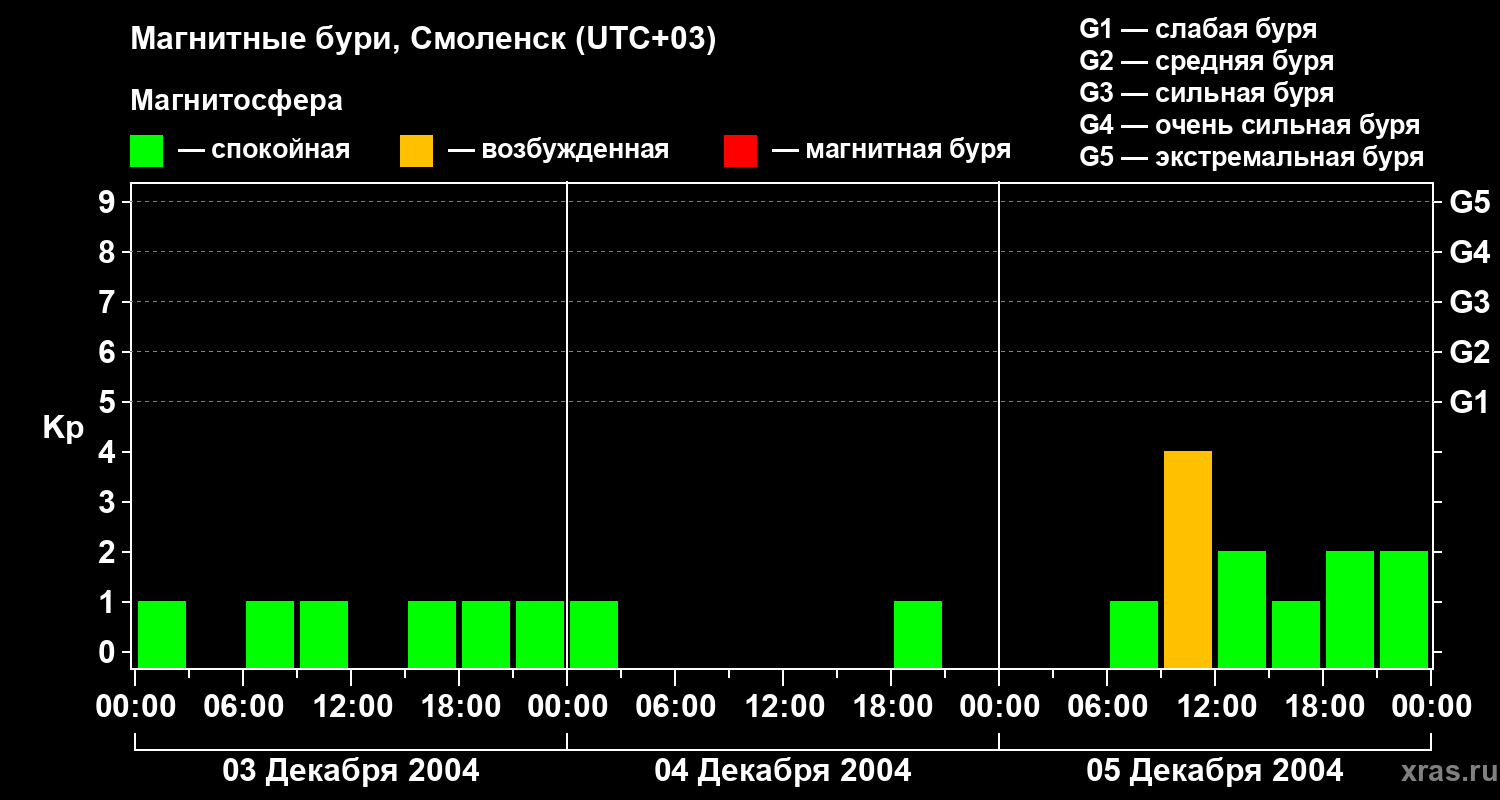Click the title 'Магнитные бури, Смоленск (UTC+03)'
This screenshot has height=800, width=1500.
(x=423, y=40)
